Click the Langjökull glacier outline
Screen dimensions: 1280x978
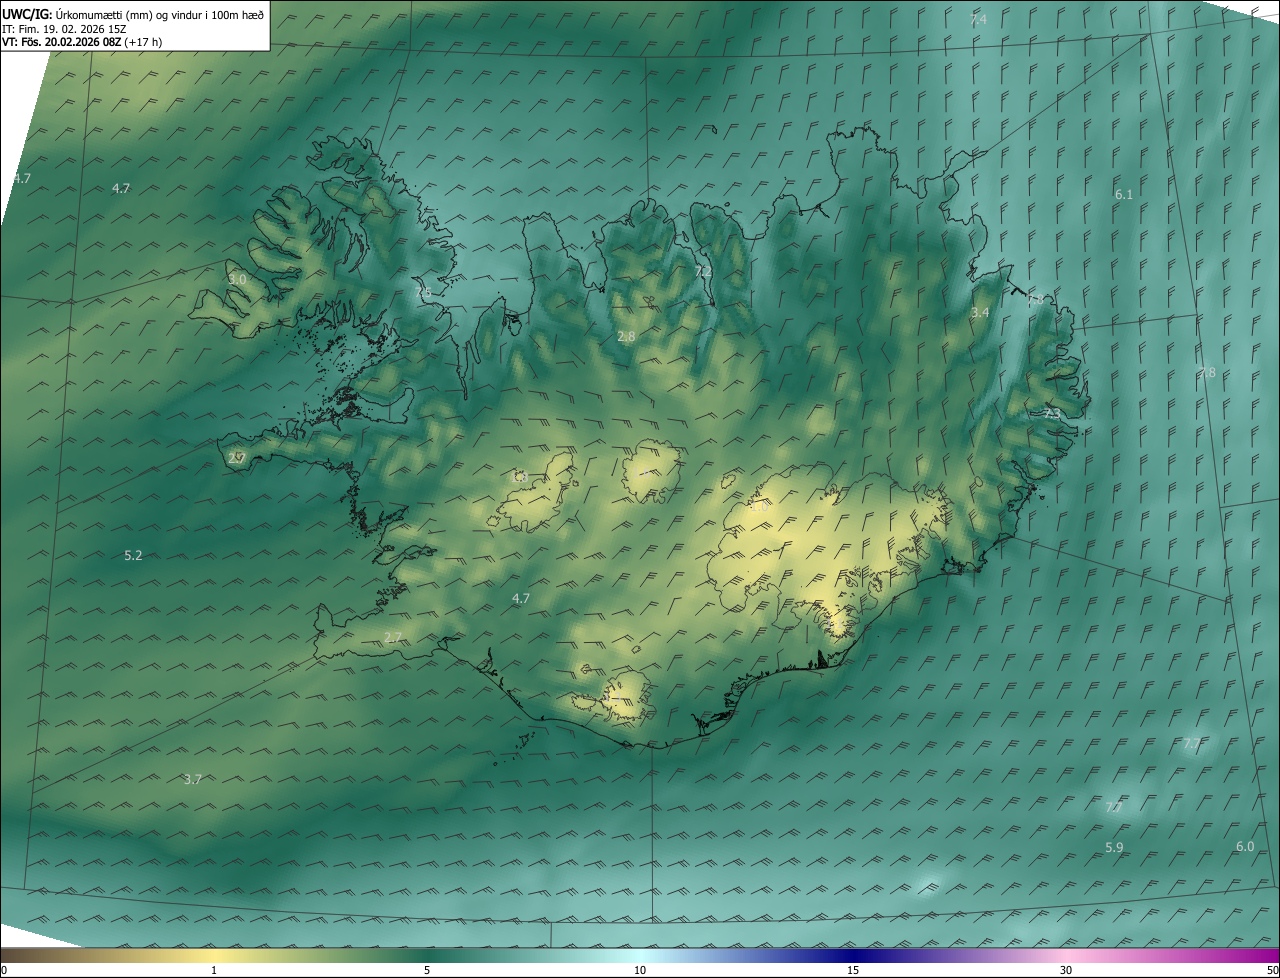533,492
